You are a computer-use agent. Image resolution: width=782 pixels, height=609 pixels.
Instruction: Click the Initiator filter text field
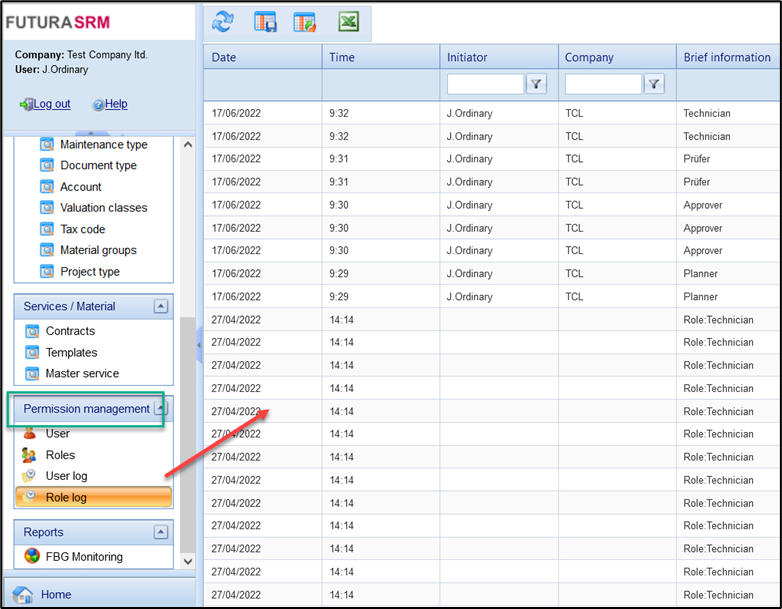click(x=485, y=85)
